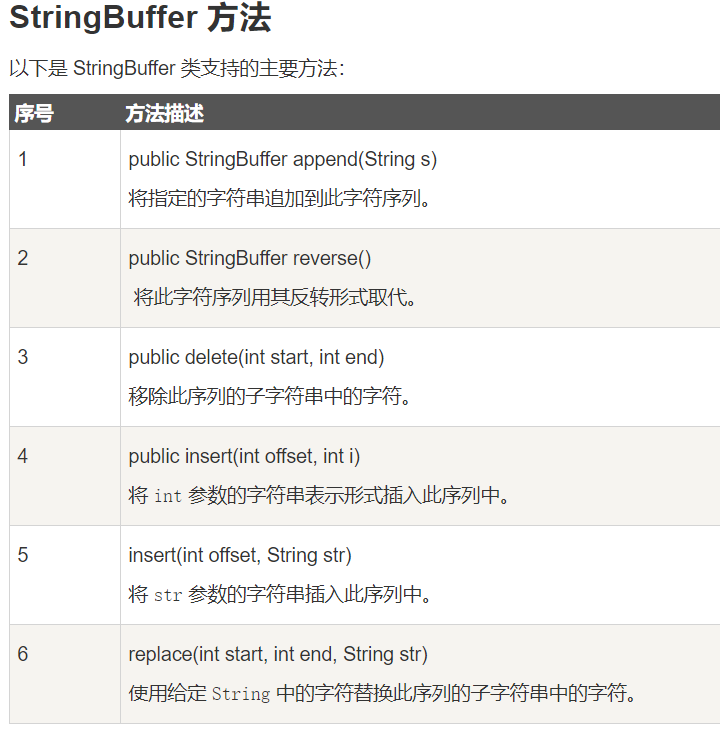Screen dimensions: 720x731
Task: Click the description 将指定的字符串追加到此字符序列
Action: tap(280, 198)
